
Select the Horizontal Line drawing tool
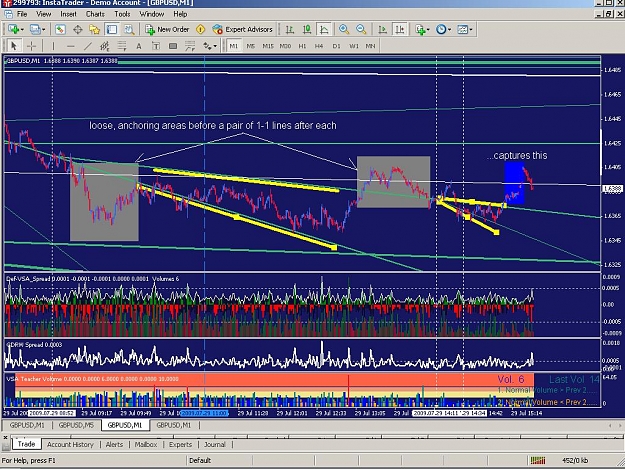(x=71, y=46)
